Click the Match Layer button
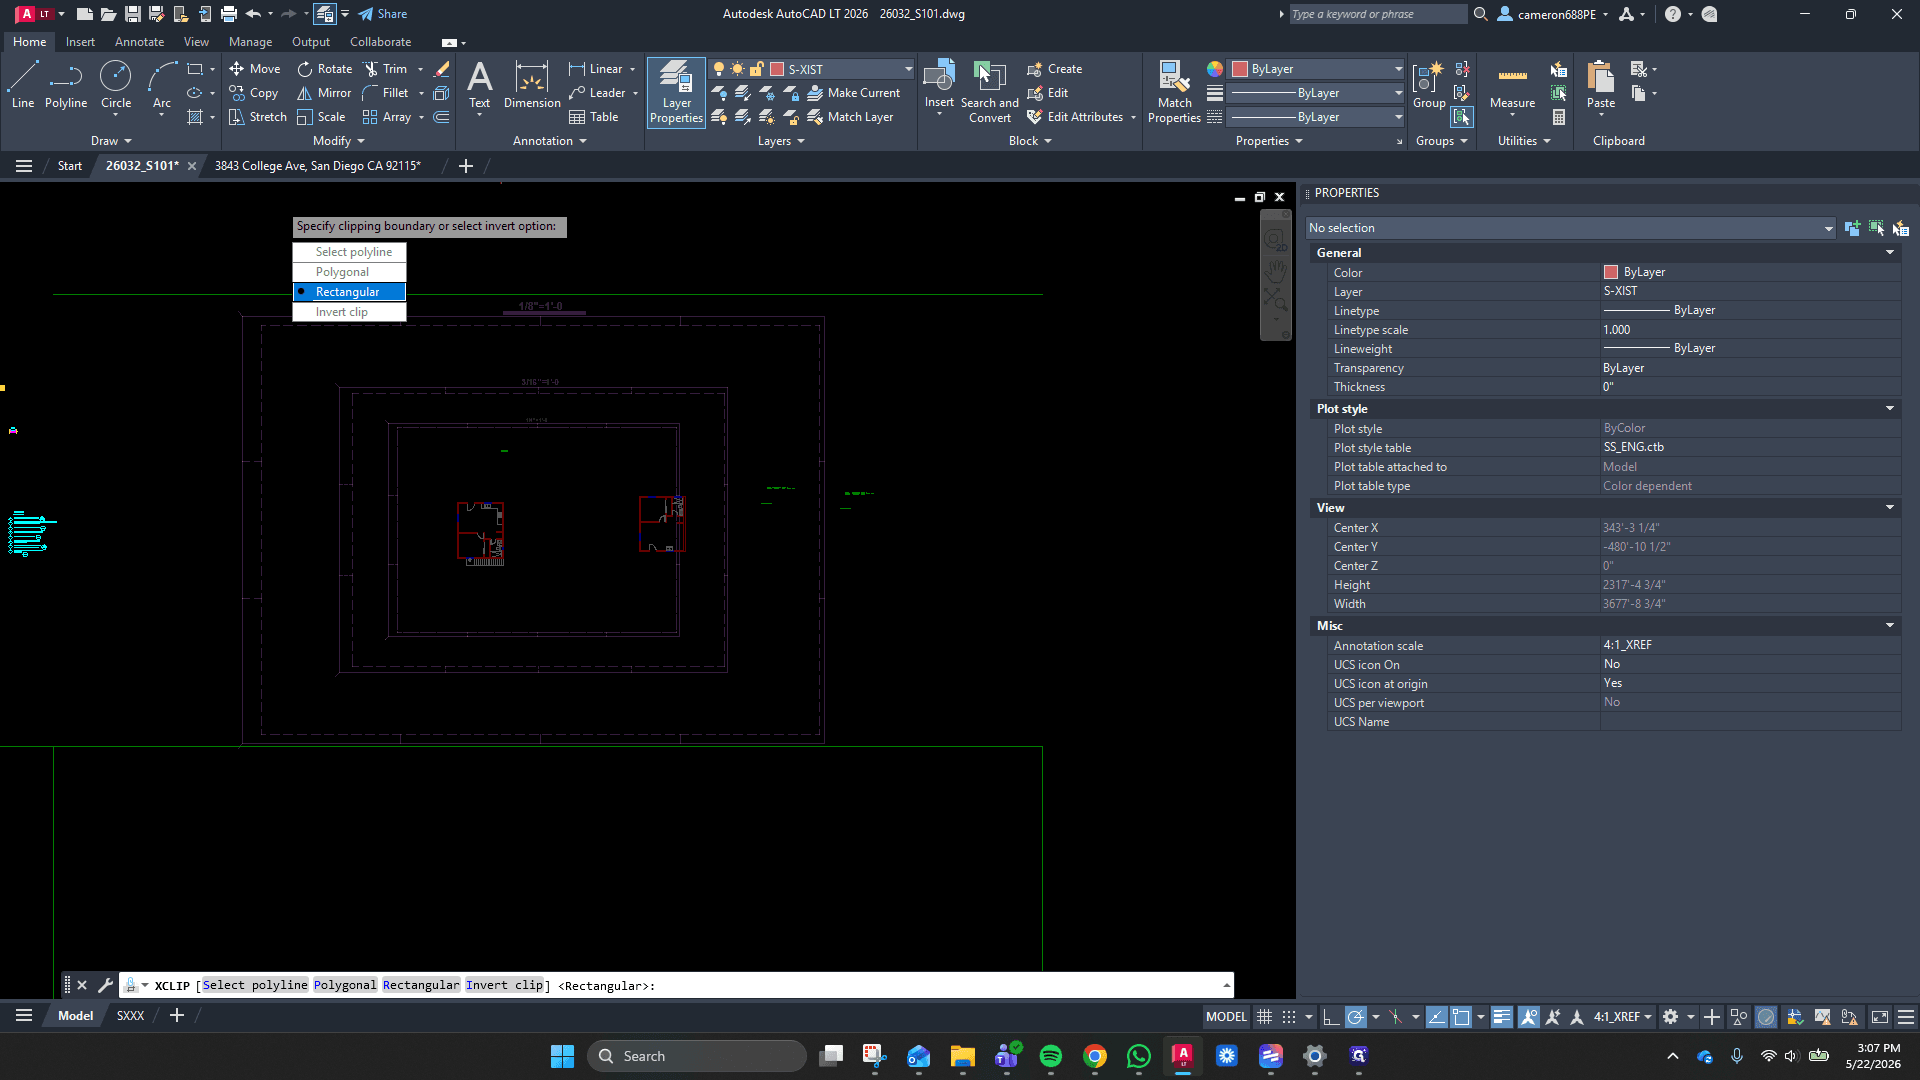The image size is (1920, 1080). (851, 117)
